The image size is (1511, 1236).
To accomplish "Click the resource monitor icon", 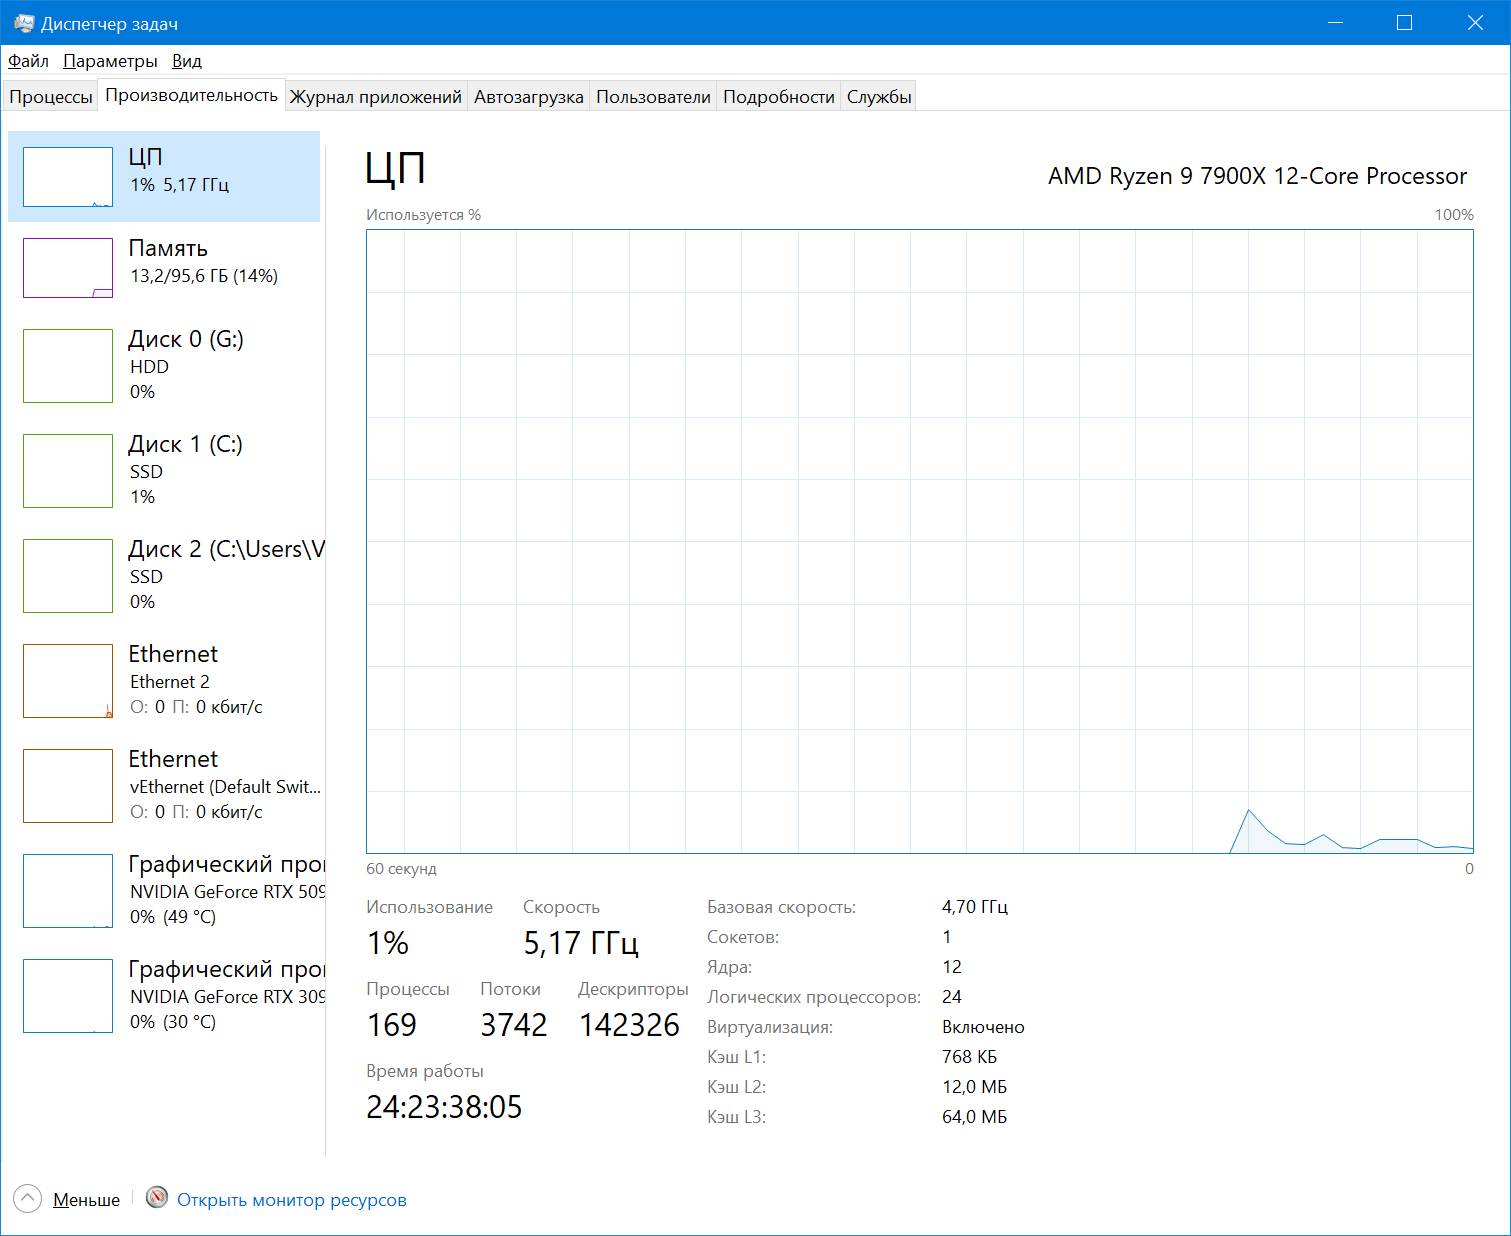I will point(157,1197).
